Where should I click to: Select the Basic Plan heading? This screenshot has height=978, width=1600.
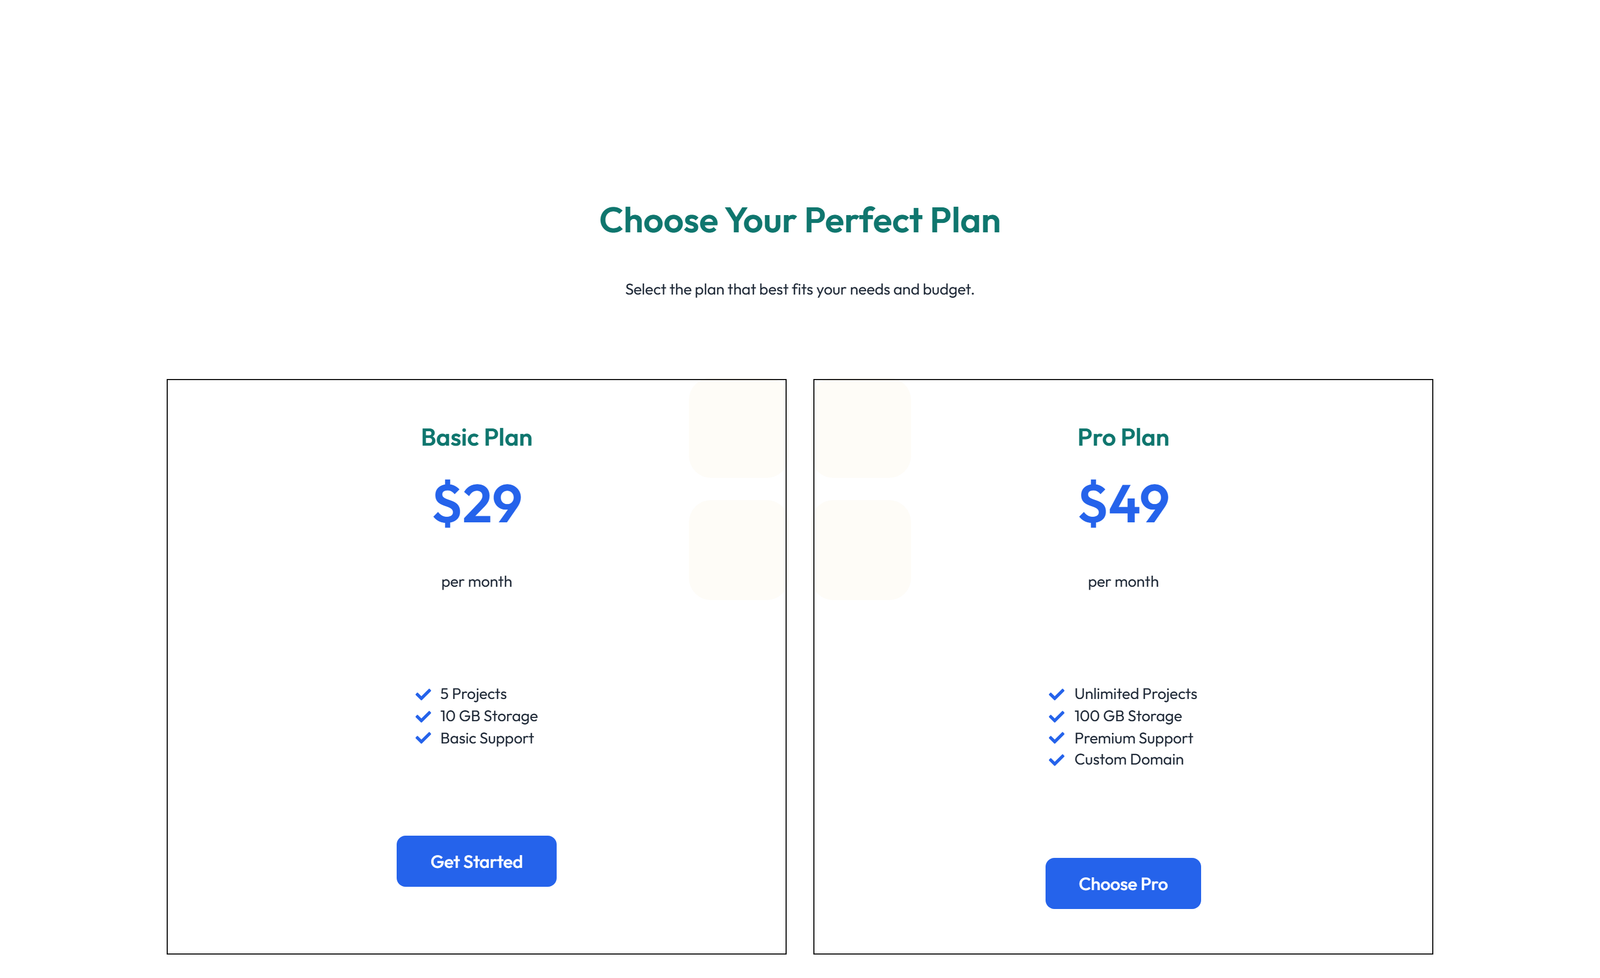476,437
